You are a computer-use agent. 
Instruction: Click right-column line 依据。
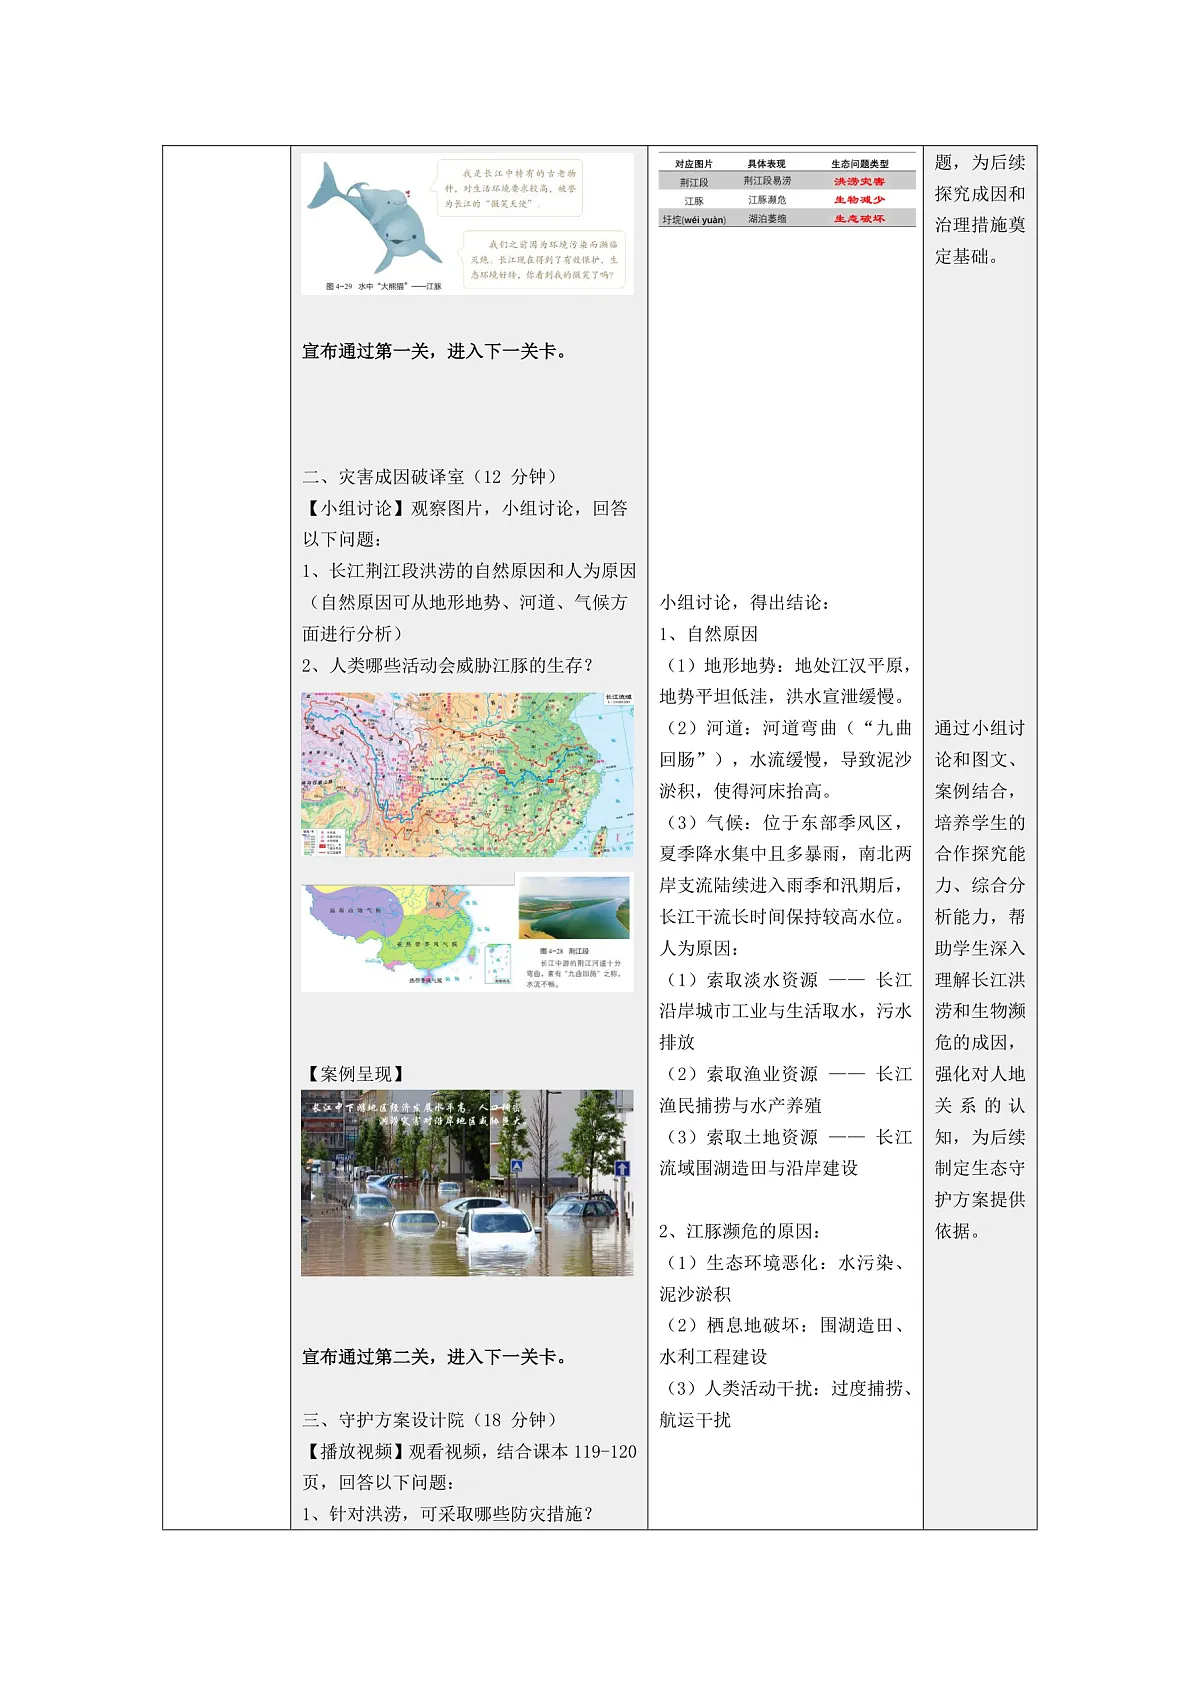click(958, 1231)
